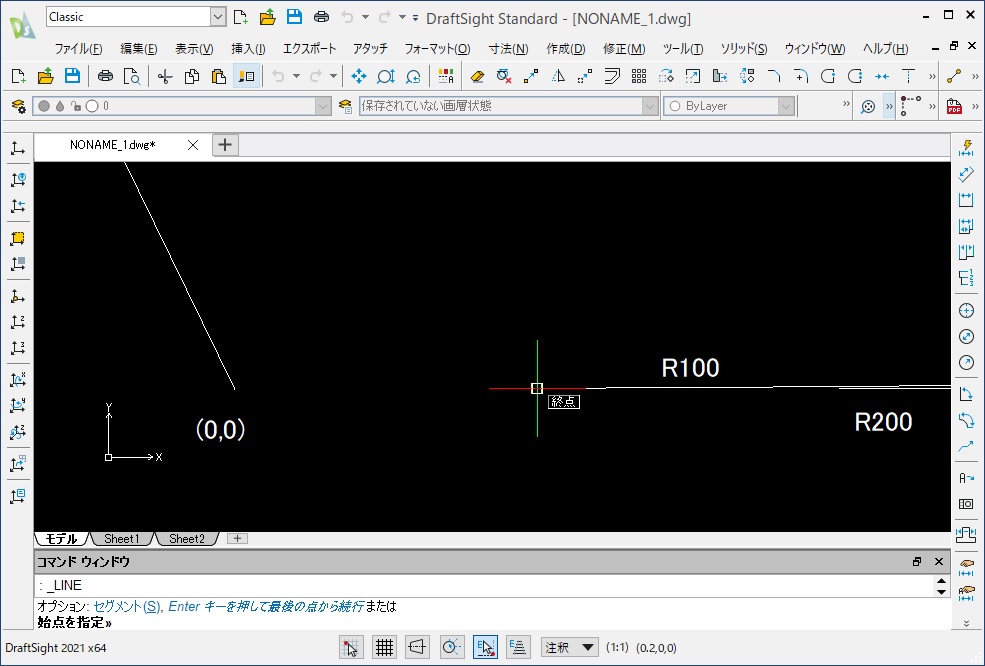Click the dynamic Zoom tool icon
The image size is (985, 666).
386,77
